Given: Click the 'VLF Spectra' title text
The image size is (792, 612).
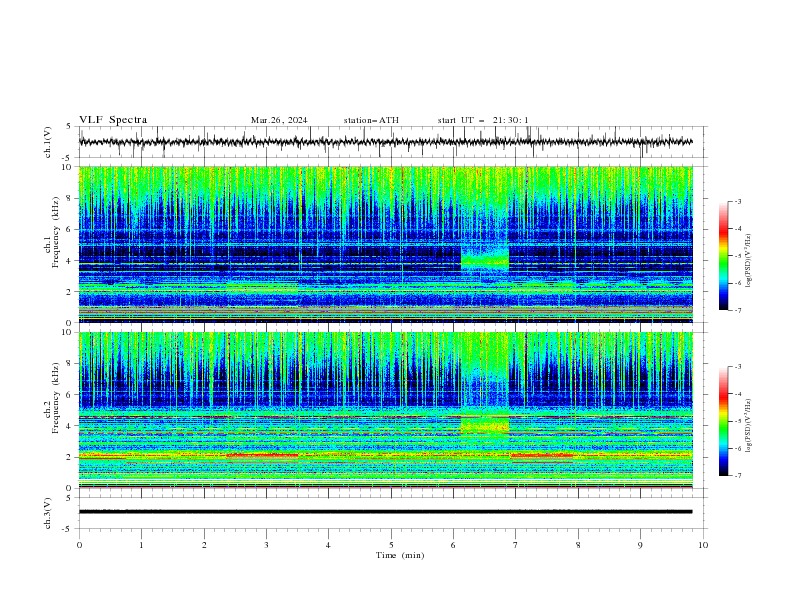Looking at the screenshot, I should 113,120.
